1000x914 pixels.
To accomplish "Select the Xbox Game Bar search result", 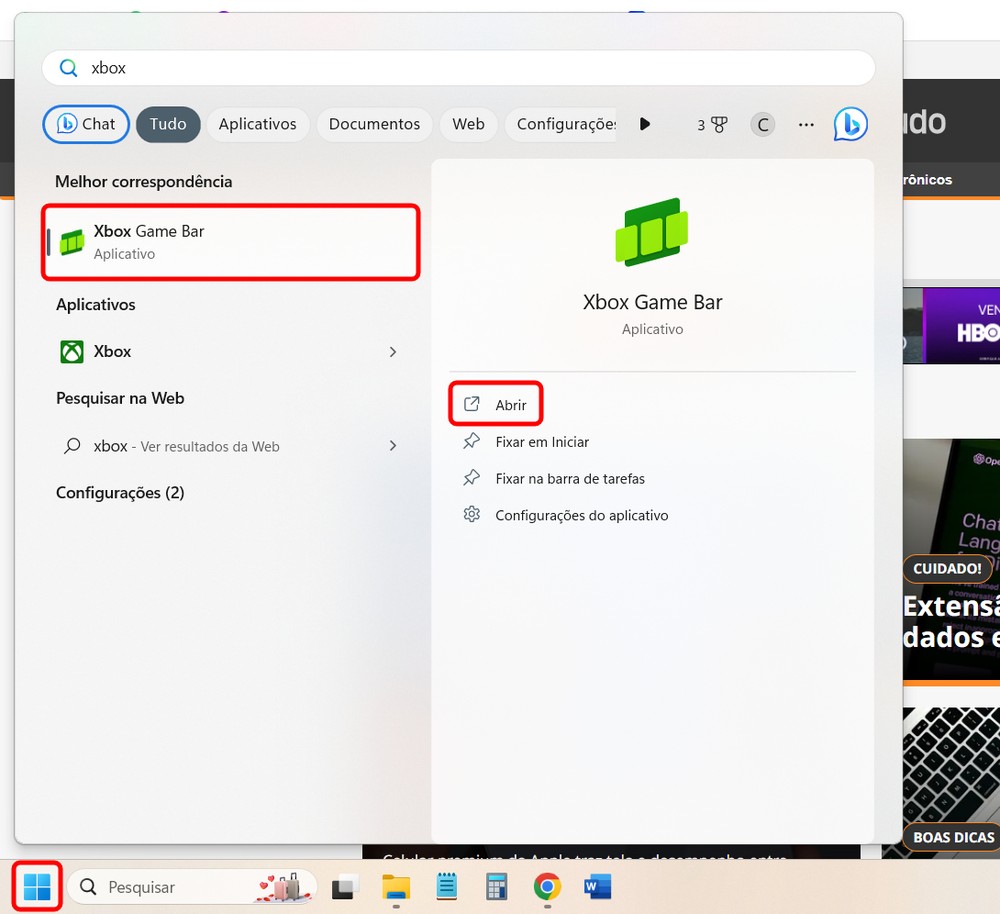I will [x=230, y=241].
